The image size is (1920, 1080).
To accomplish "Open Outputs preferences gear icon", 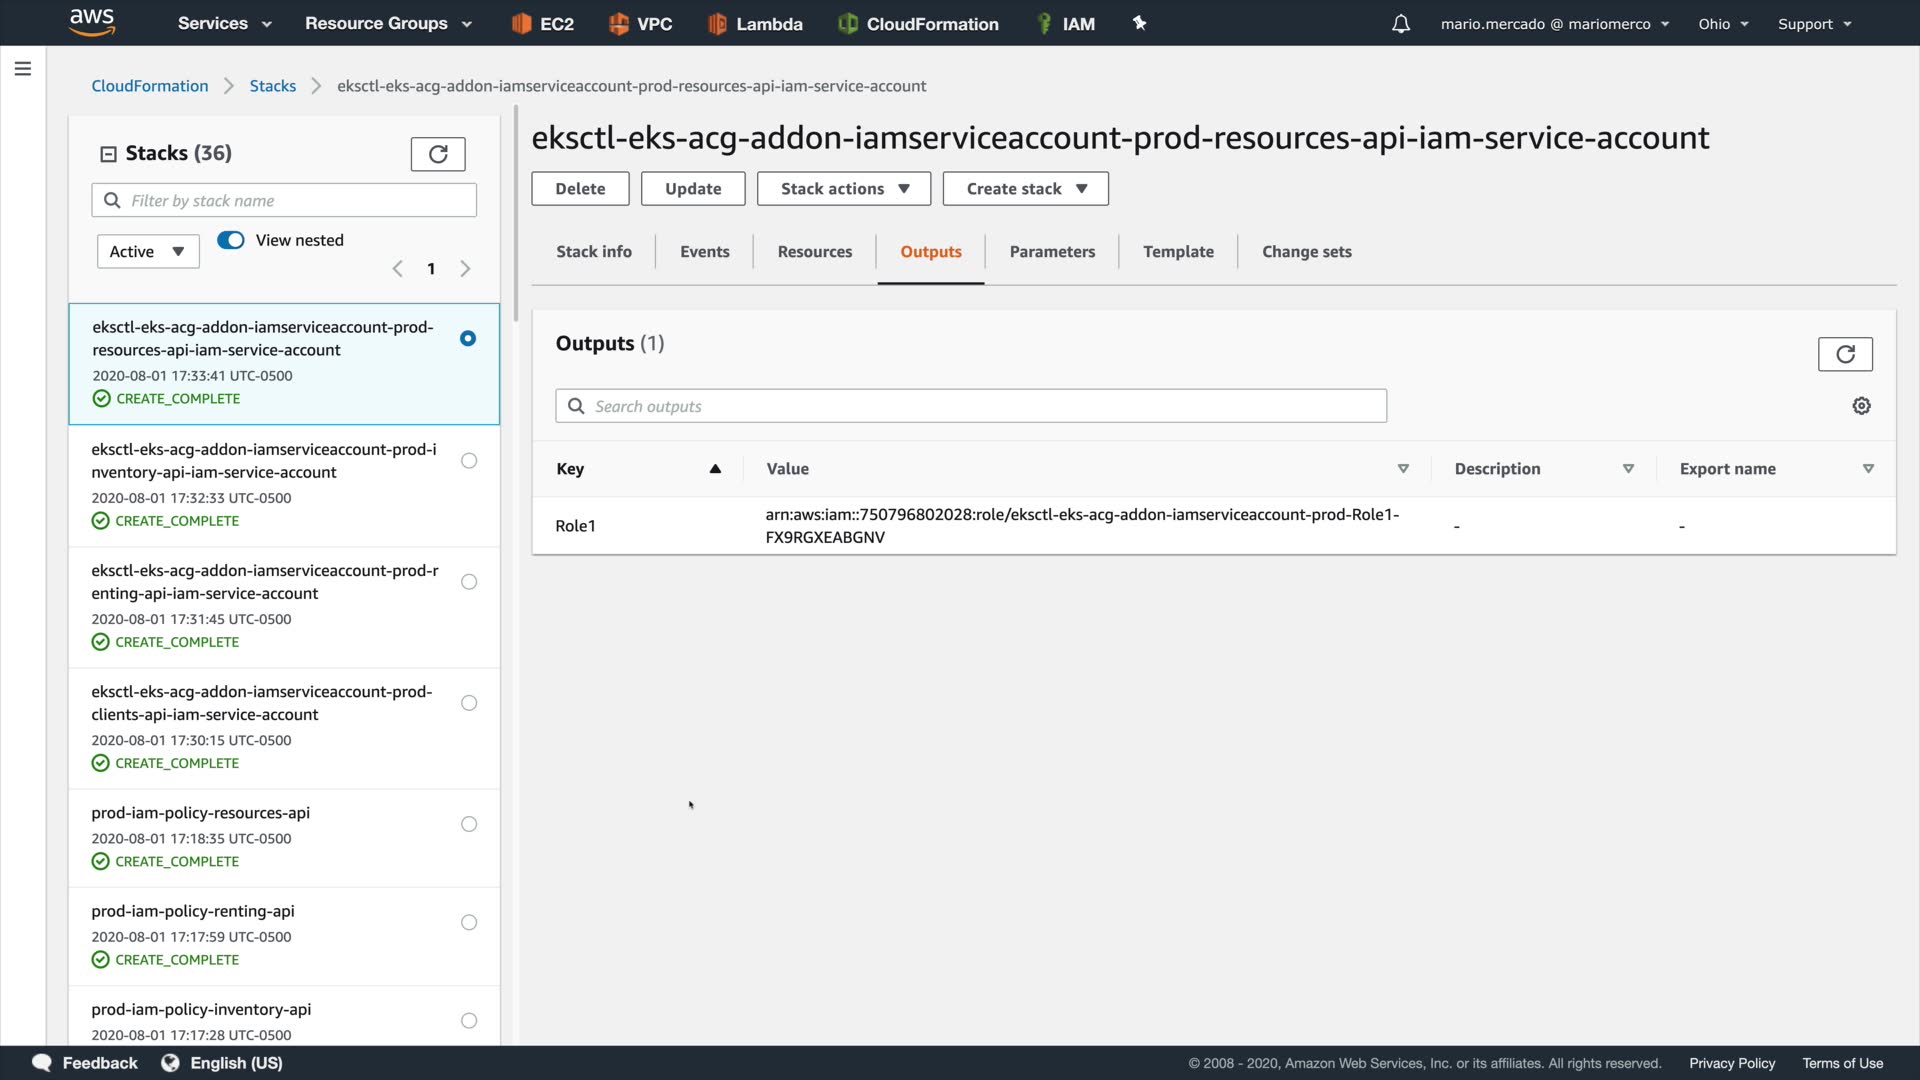I will (1861, 406).
